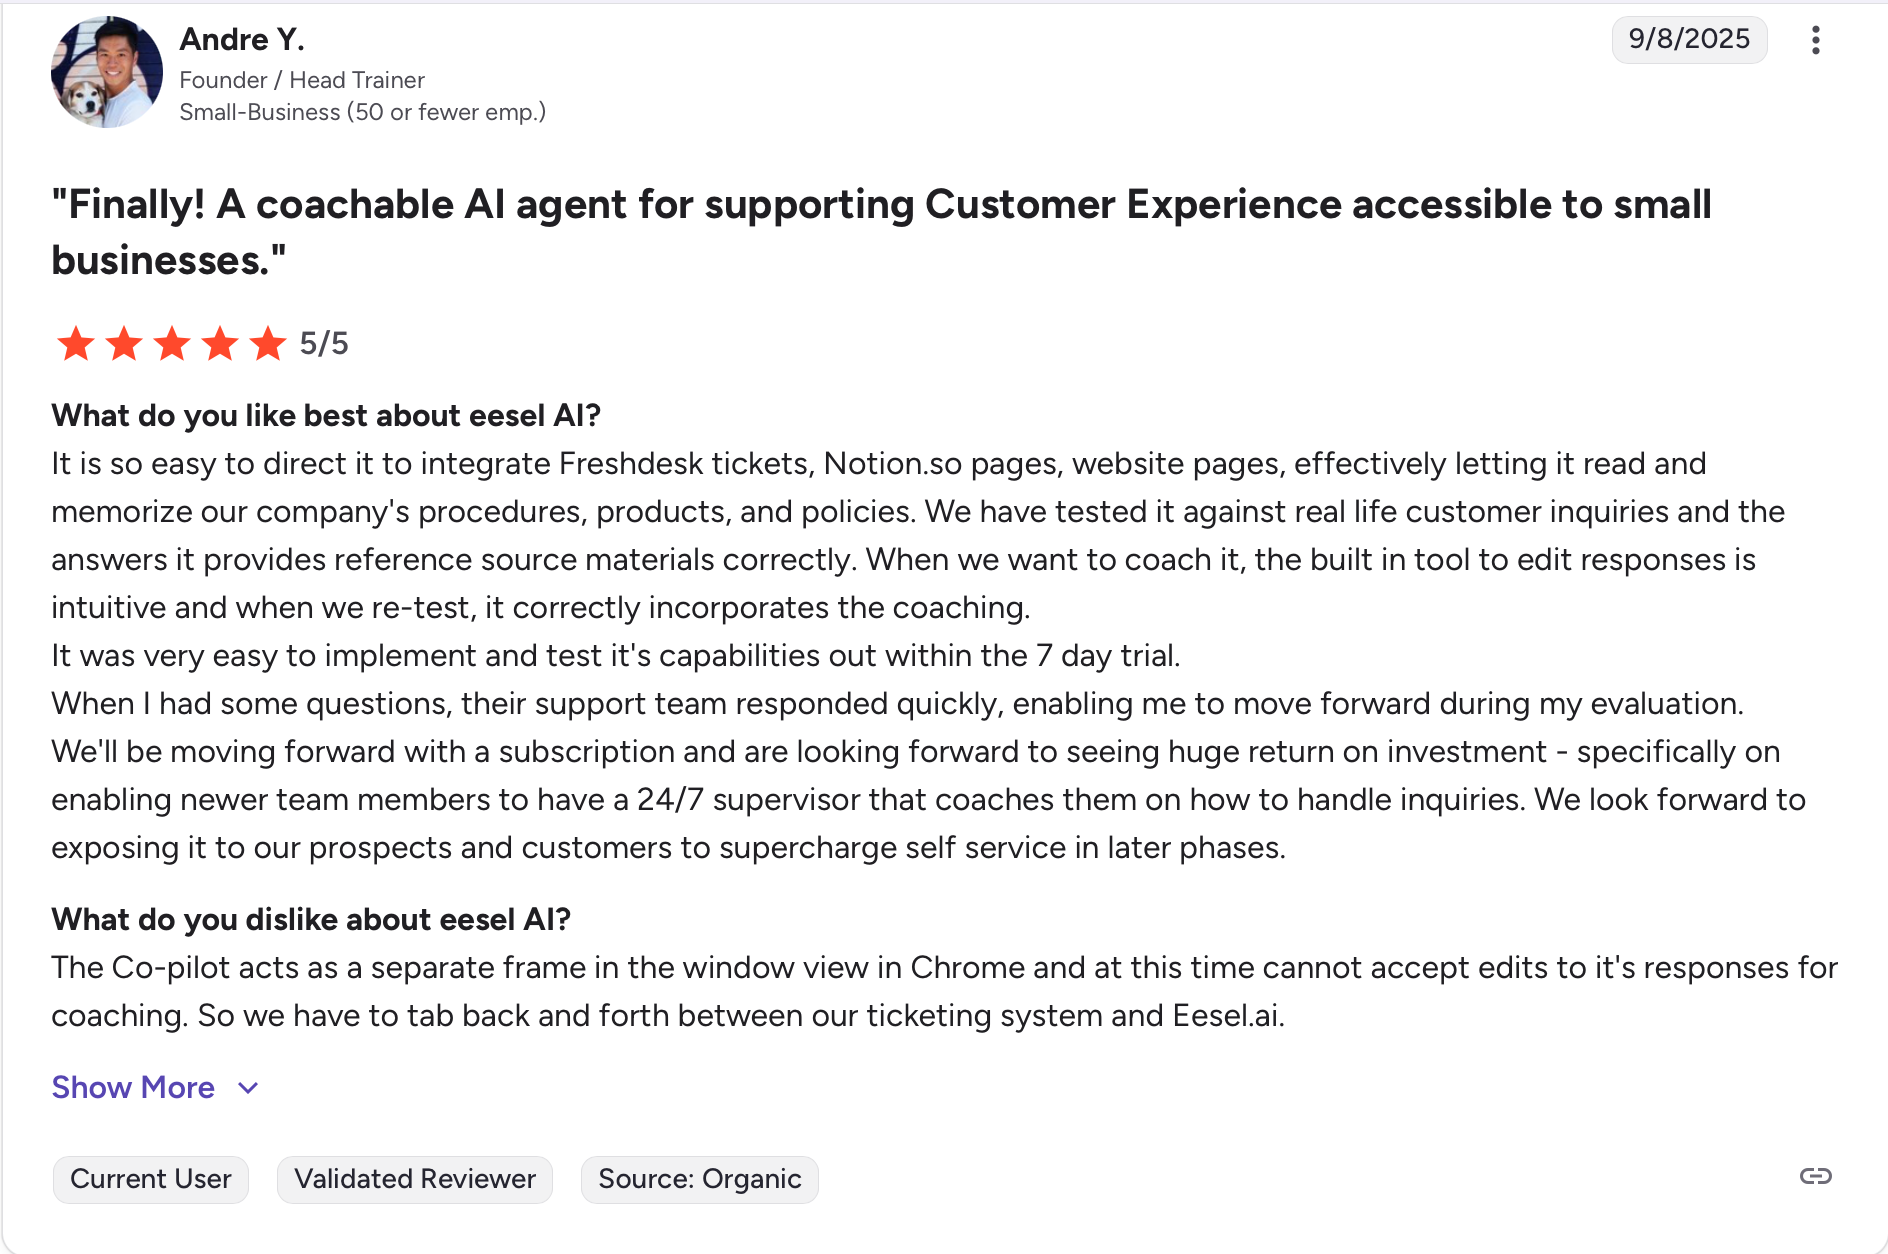Click the fifth orange rating star

(268, 343)
